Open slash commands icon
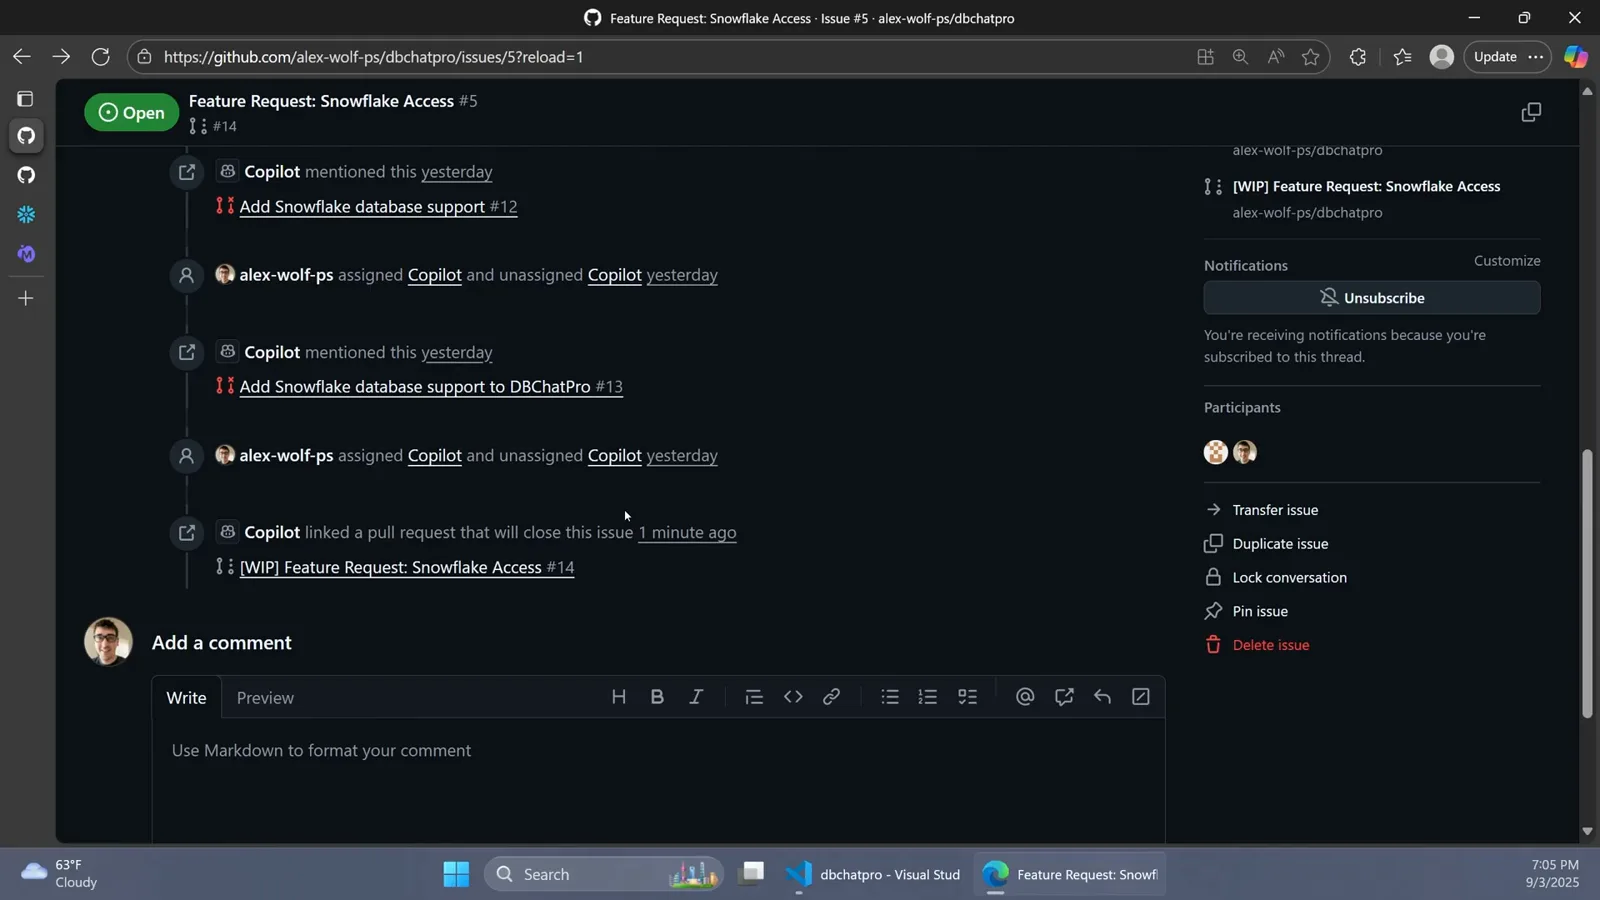The height and width of the screenshot is (900, 1600). pos(1141,697)
